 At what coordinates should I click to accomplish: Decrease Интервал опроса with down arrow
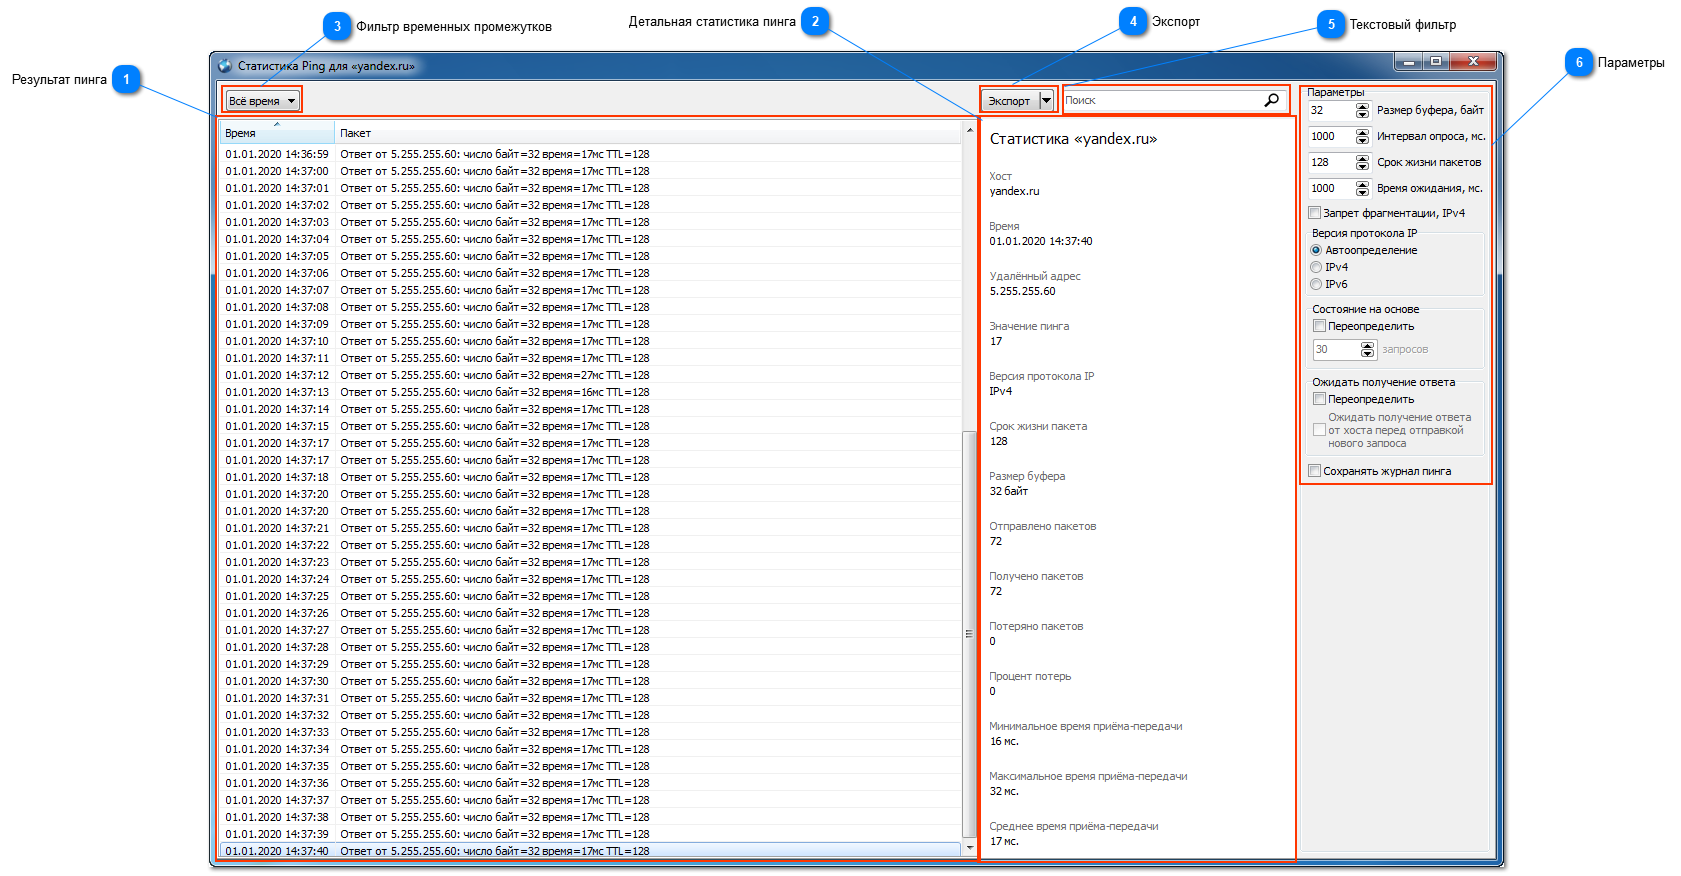[1362, 140]
